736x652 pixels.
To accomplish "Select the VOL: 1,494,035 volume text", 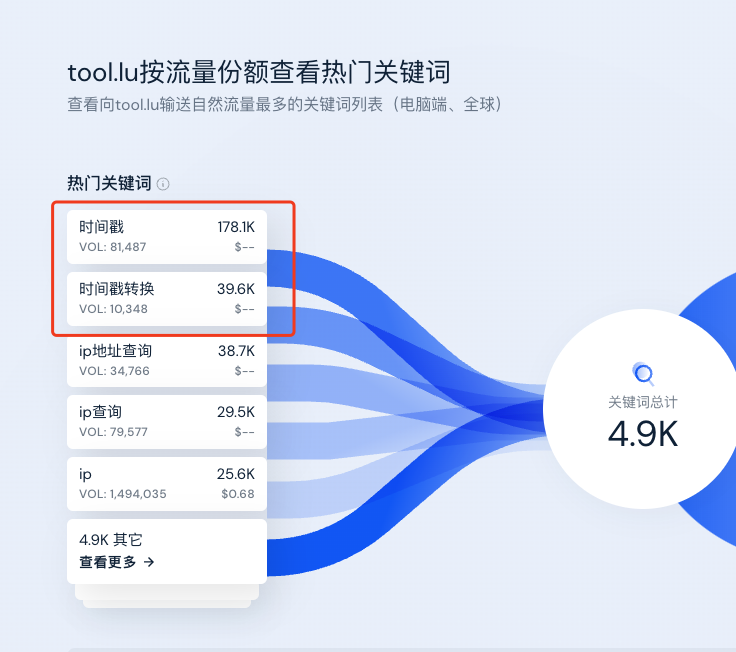I will coord(123,494).
